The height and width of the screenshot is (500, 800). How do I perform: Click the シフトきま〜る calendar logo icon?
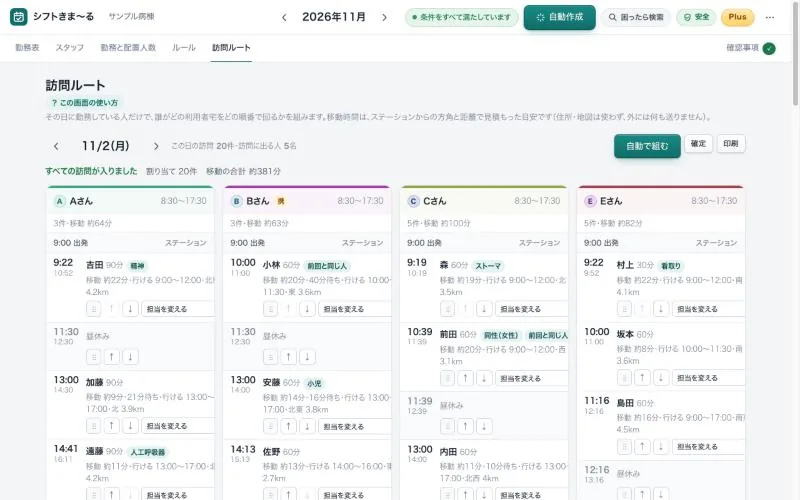18,17
